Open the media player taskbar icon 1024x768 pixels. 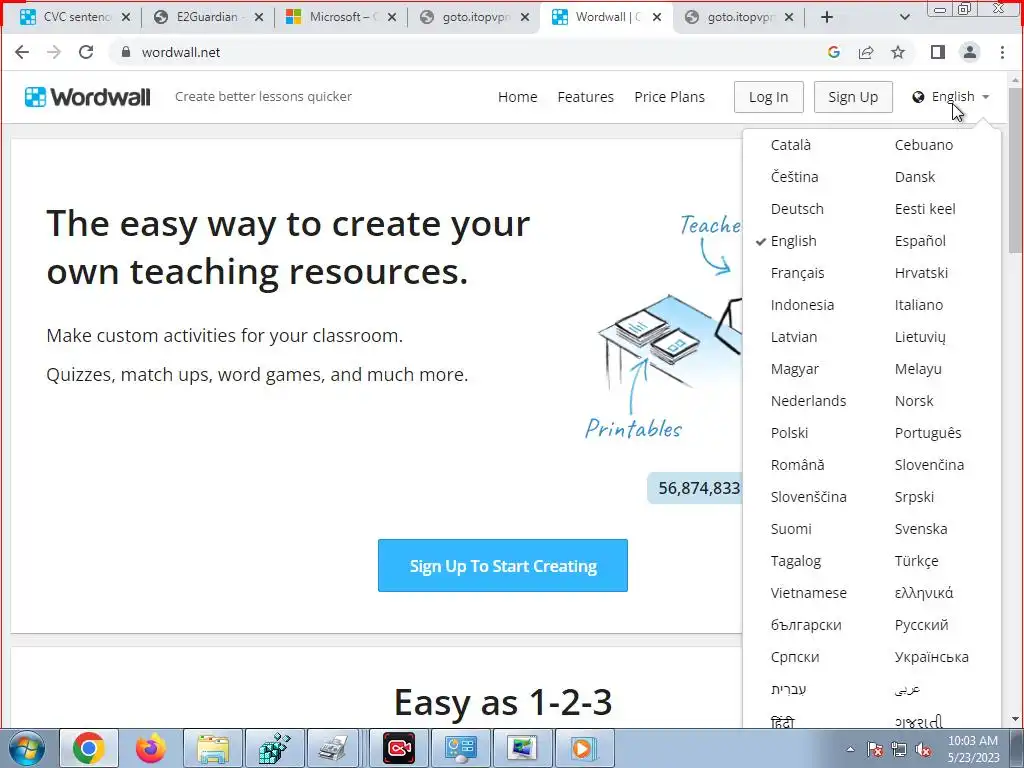584,748
